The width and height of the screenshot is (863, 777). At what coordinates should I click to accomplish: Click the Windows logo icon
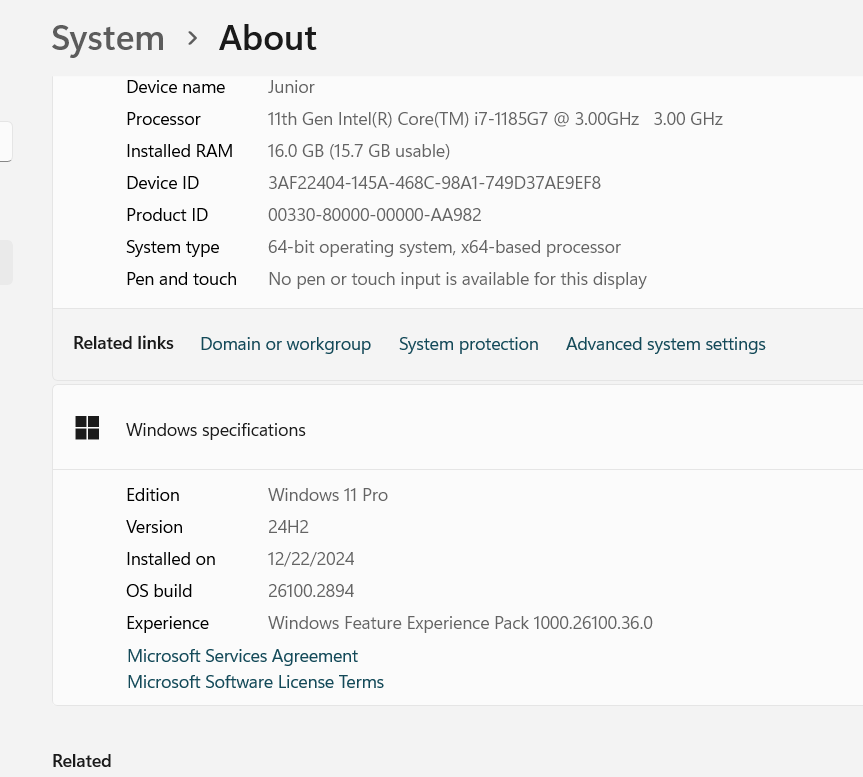pyautogui.click(x=87, y=428)
